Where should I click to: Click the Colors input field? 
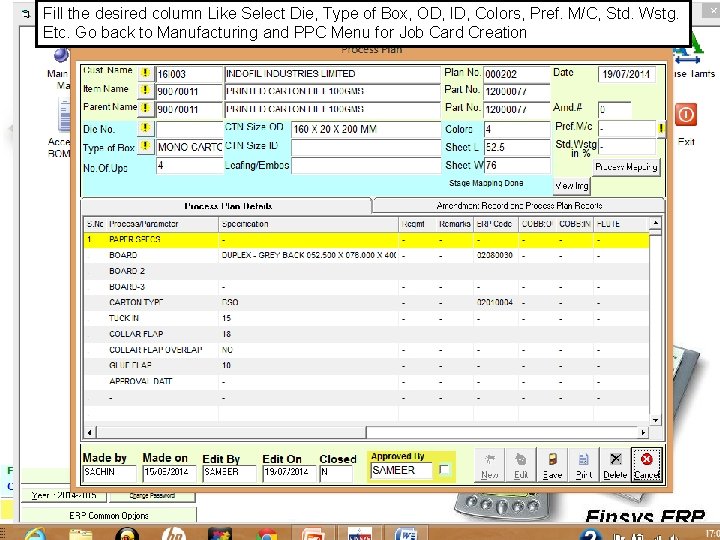pyautogui.click(x=517, y=129)
